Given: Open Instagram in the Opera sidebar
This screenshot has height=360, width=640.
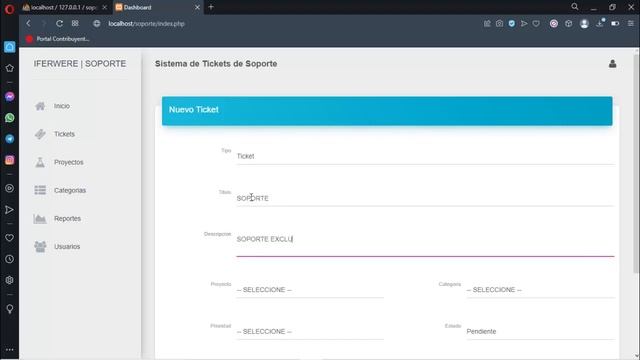Looking at the screenshot, I should point(10,160).
